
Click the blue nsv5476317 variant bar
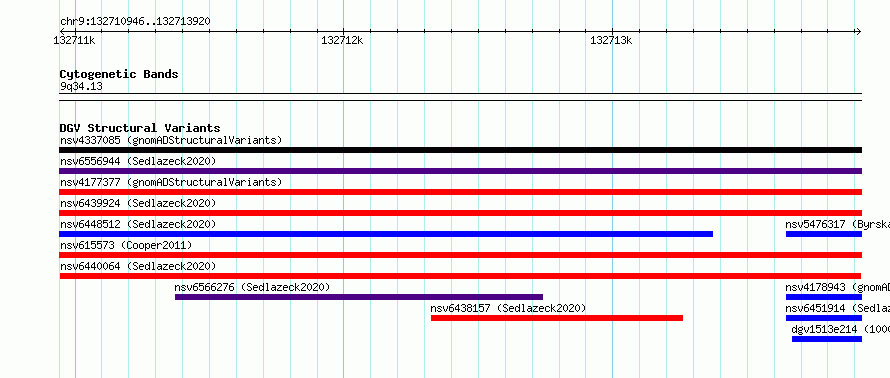tap(824, 234)
